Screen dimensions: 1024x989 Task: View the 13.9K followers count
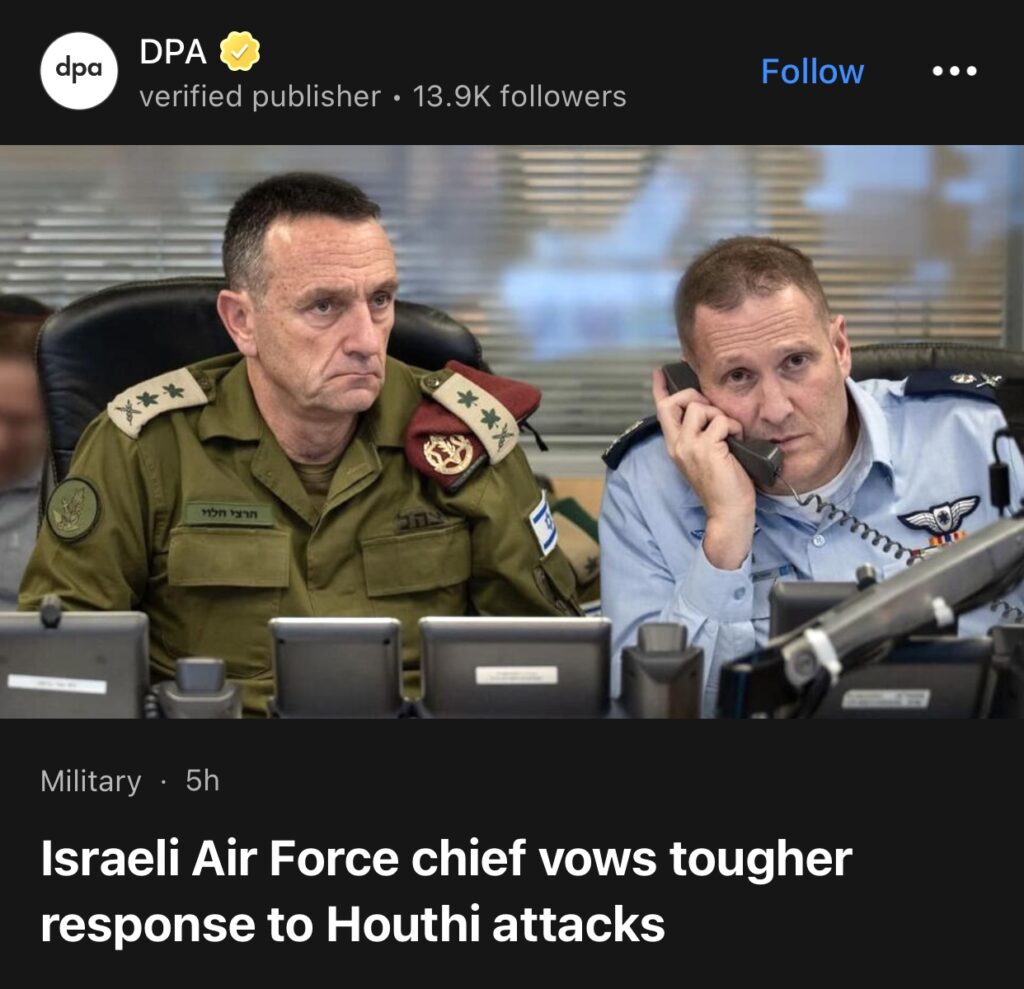point(519,97)
